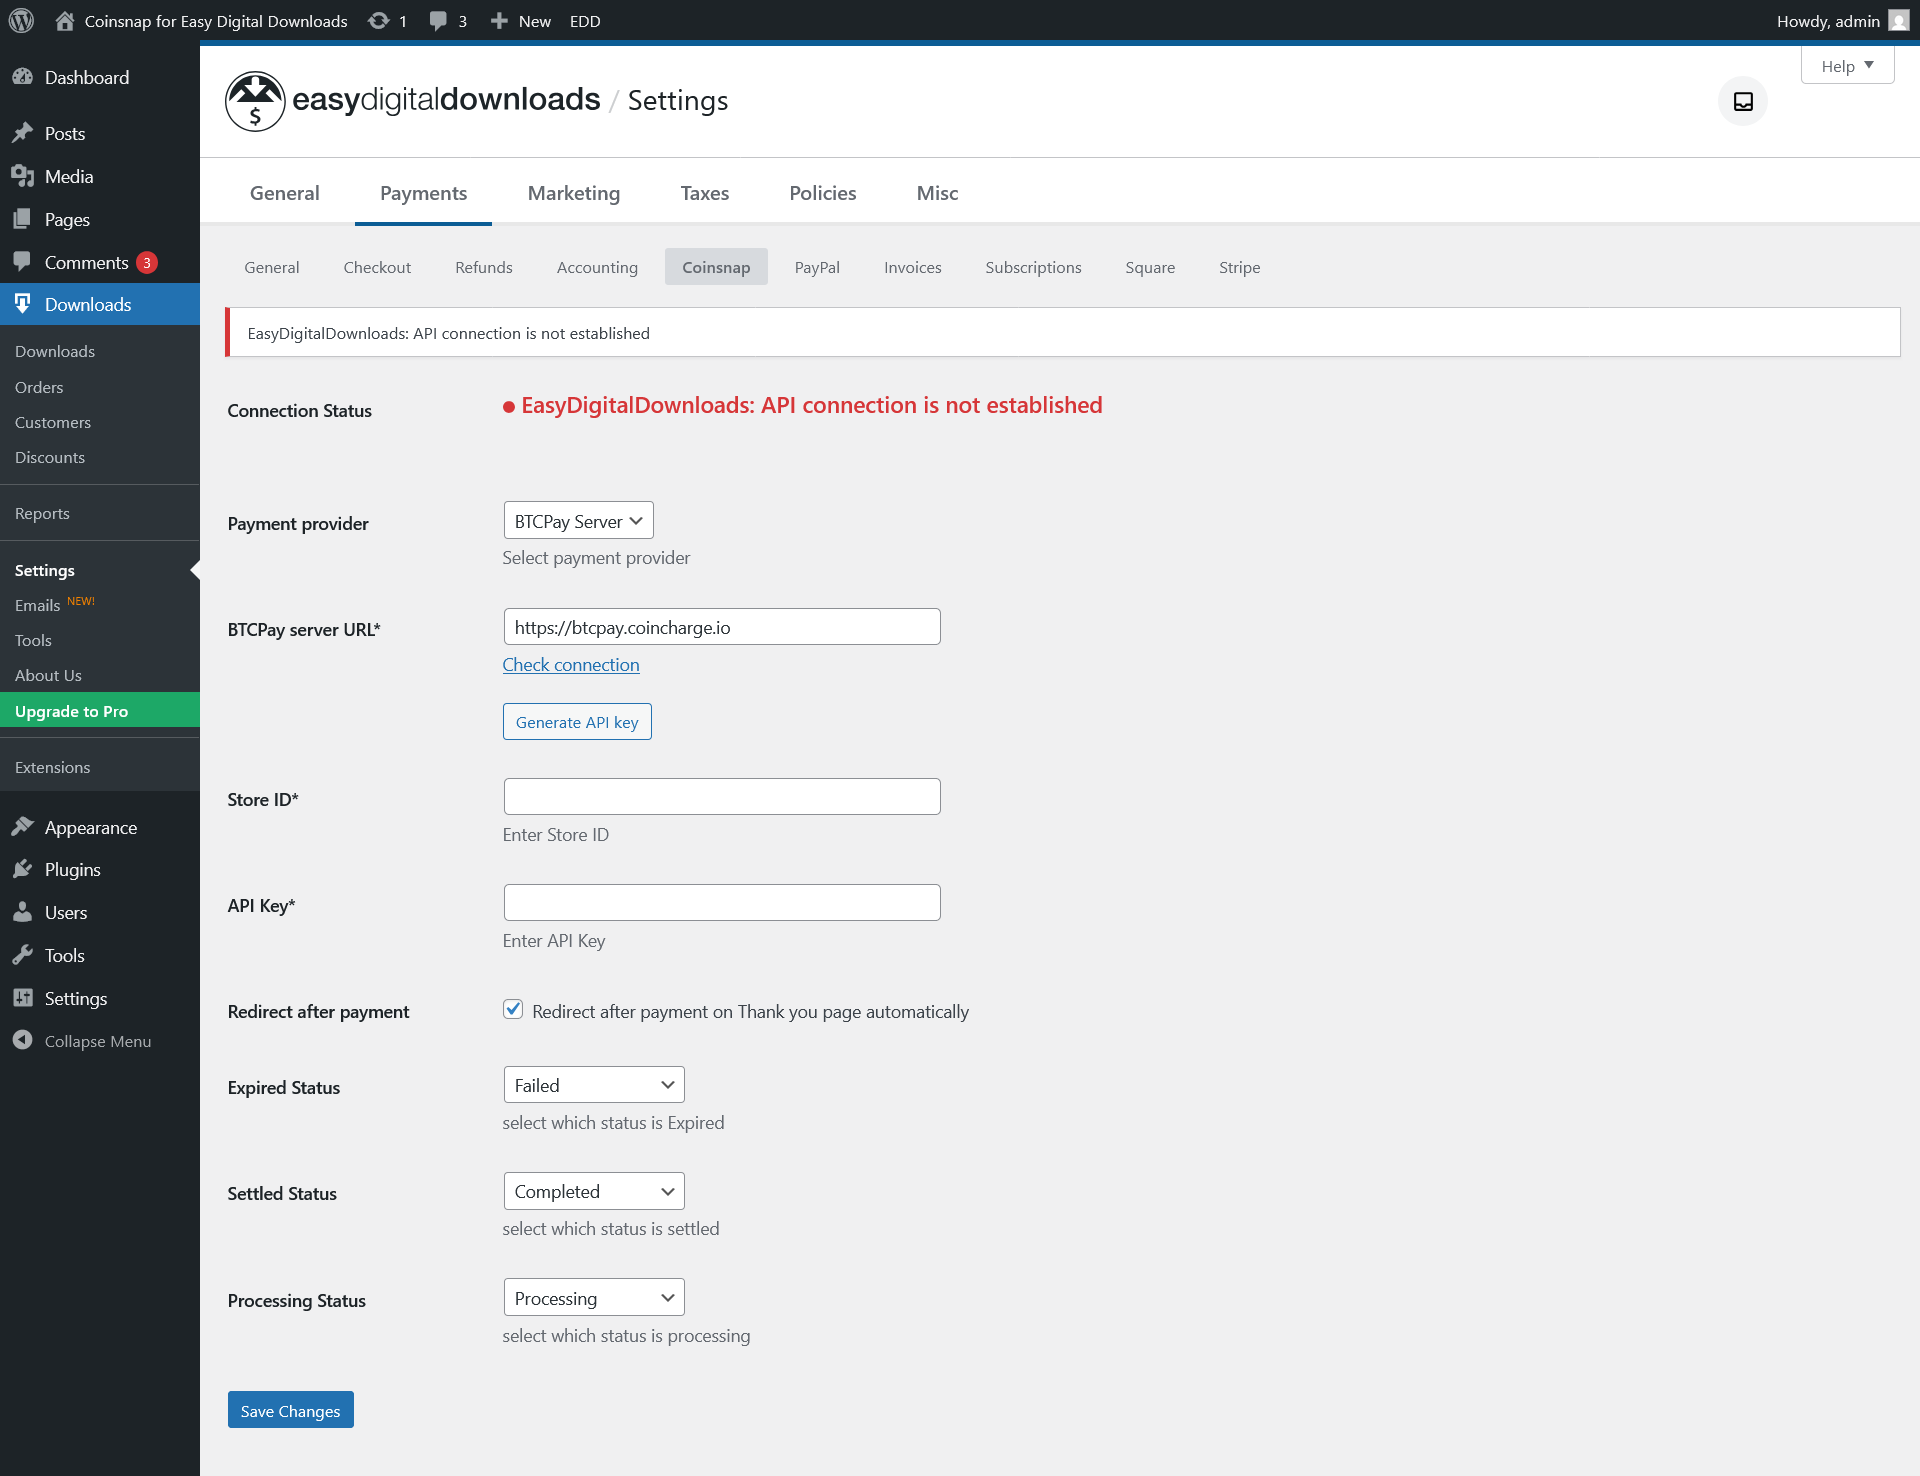Open the Emails submenu link

[38, 605]
